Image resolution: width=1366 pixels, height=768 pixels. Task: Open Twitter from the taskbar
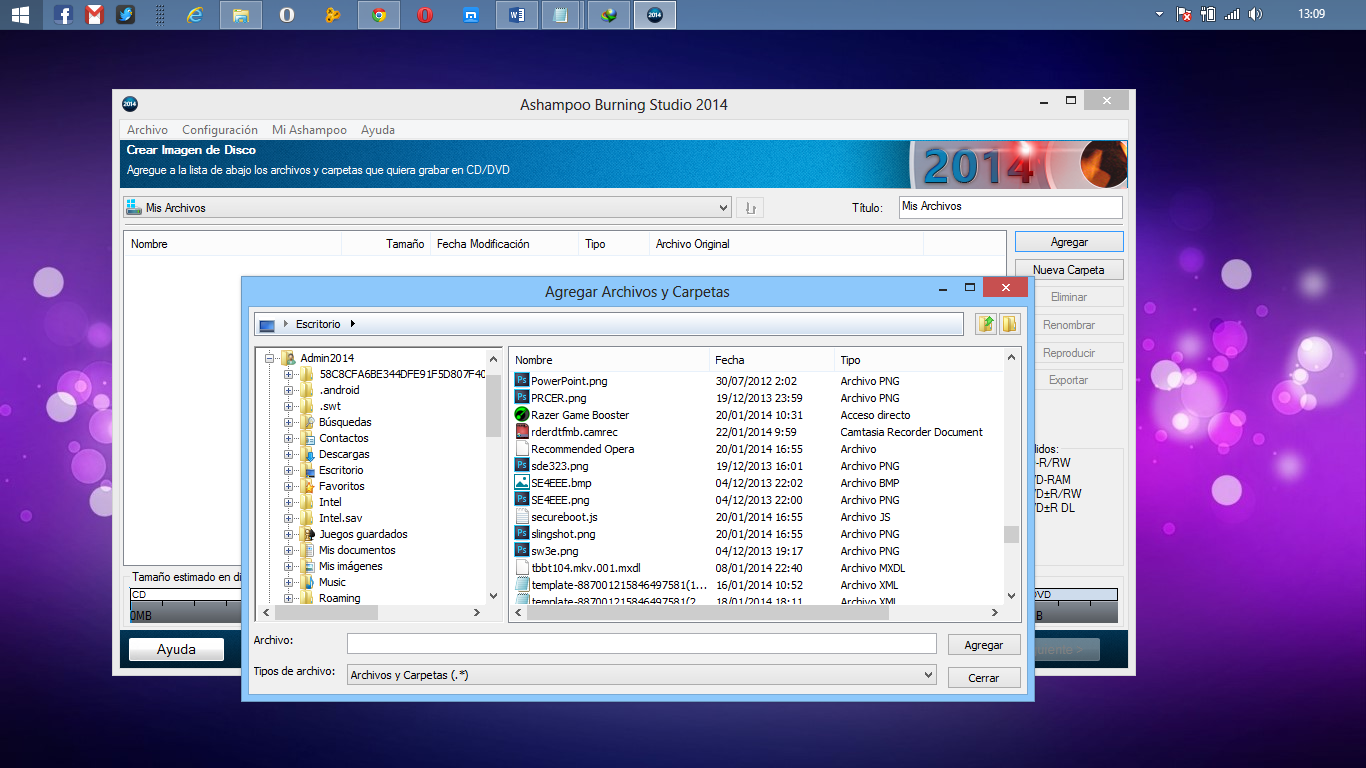126,15
